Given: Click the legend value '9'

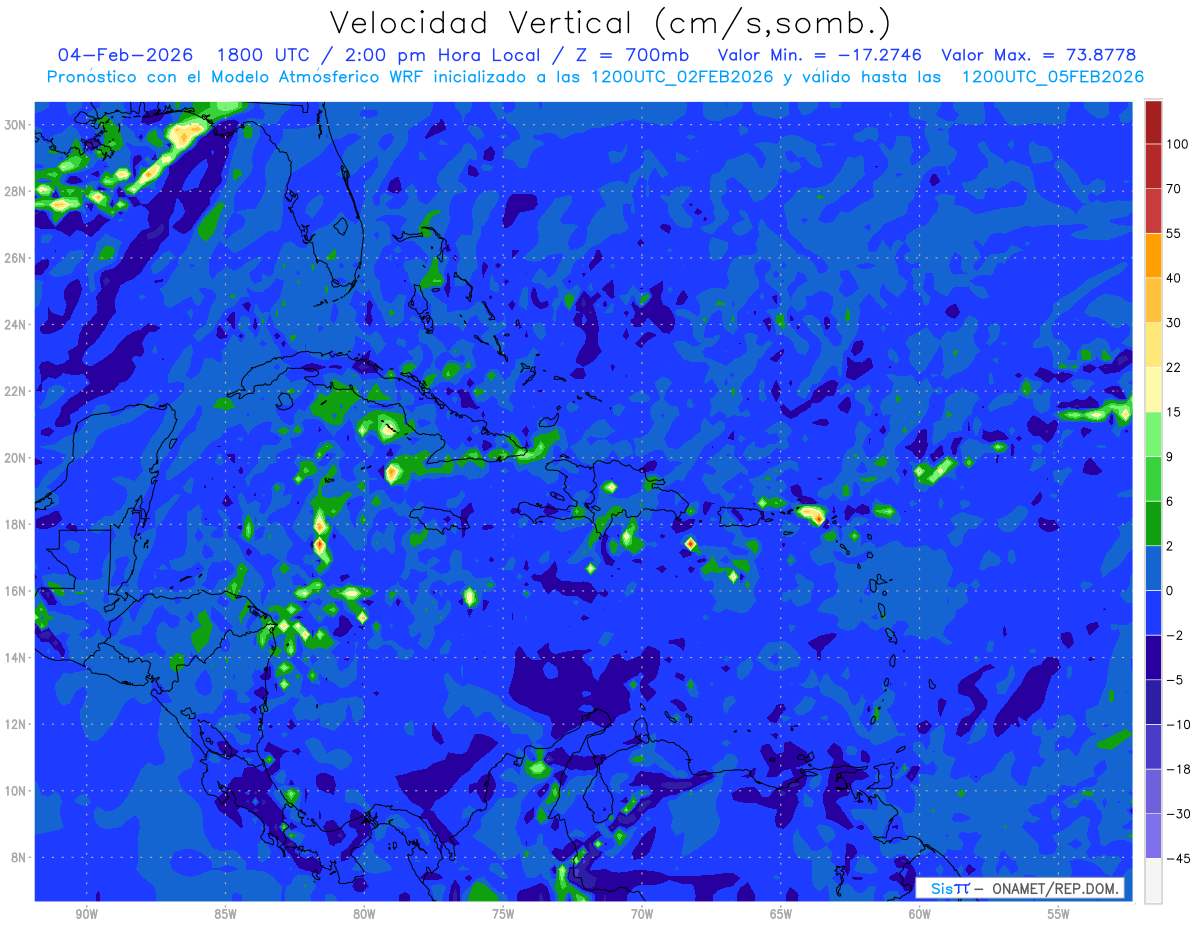Looking at the screenshot, I should coord(1171,457).
